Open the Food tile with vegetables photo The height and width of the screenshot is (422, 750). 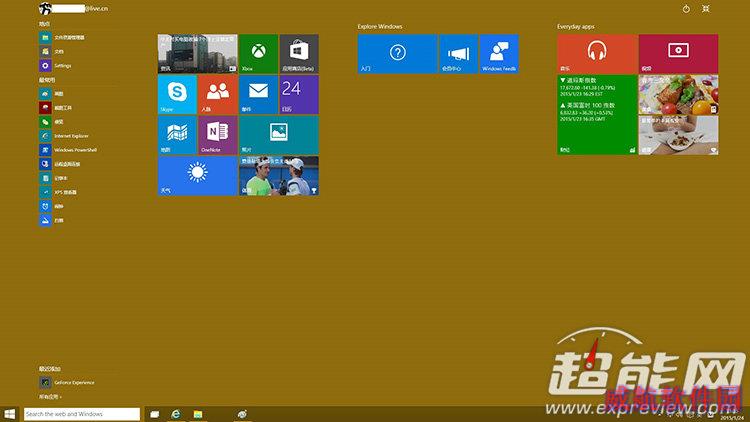(x=678, y=94)
